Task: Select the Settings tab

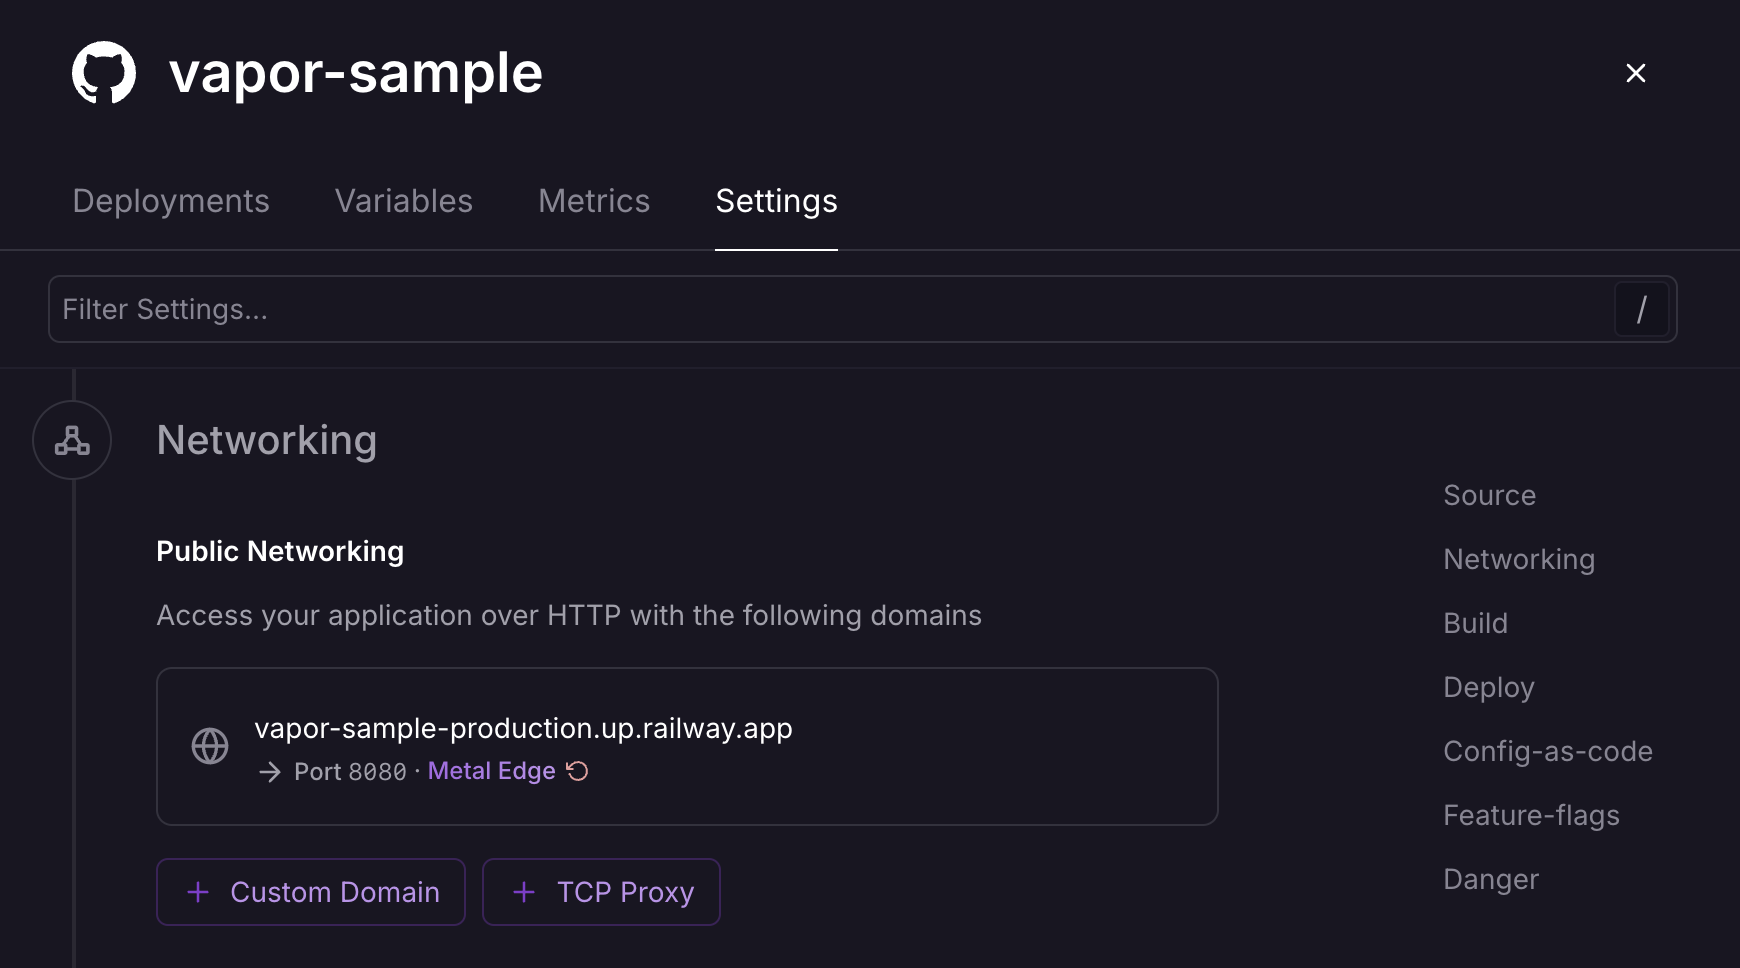Action: 776,201
